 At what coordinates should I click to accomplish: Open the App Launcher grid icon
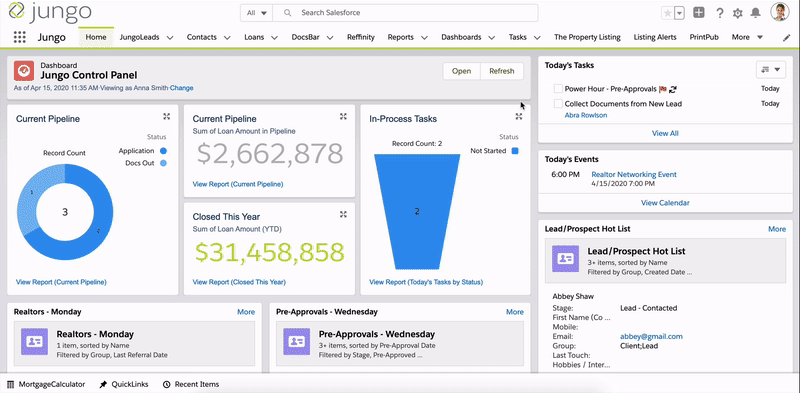click(19, 37)
